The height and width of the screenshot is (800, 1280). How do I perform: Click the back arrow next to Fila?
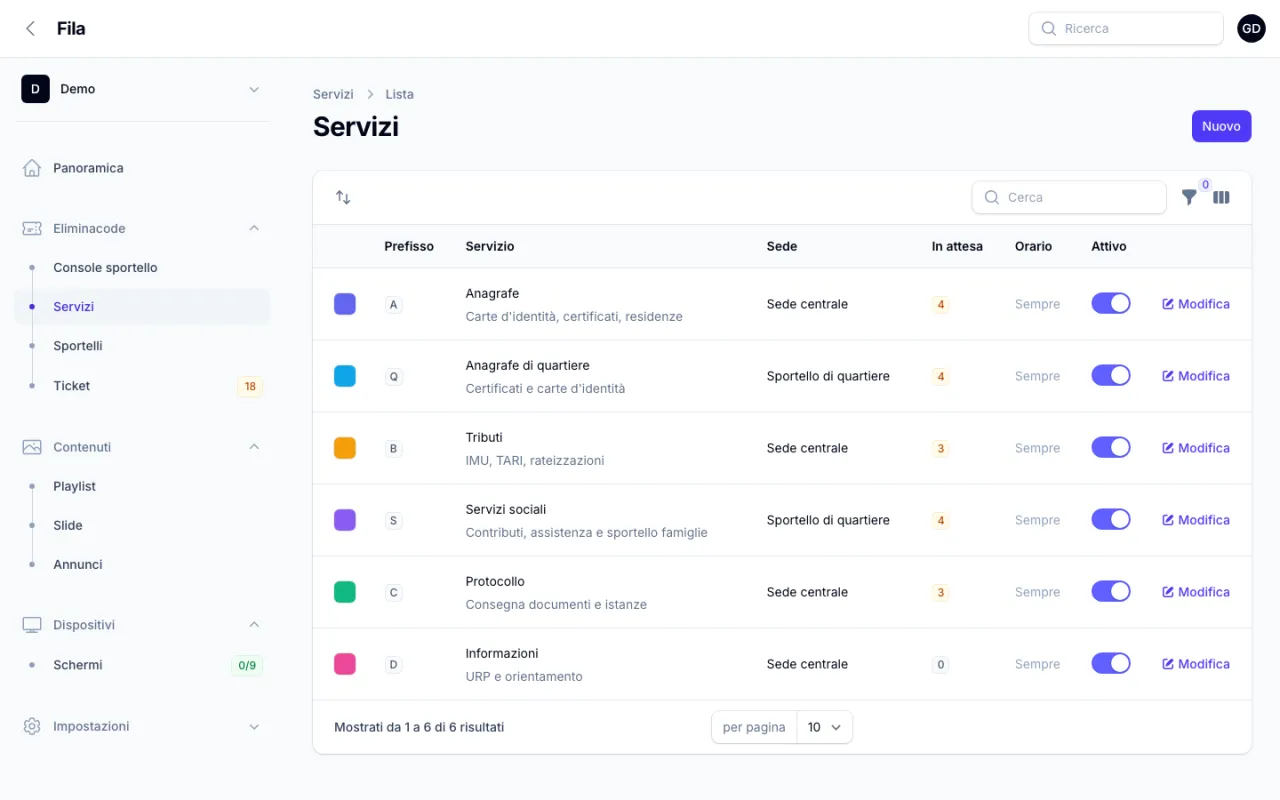point(31,29)
